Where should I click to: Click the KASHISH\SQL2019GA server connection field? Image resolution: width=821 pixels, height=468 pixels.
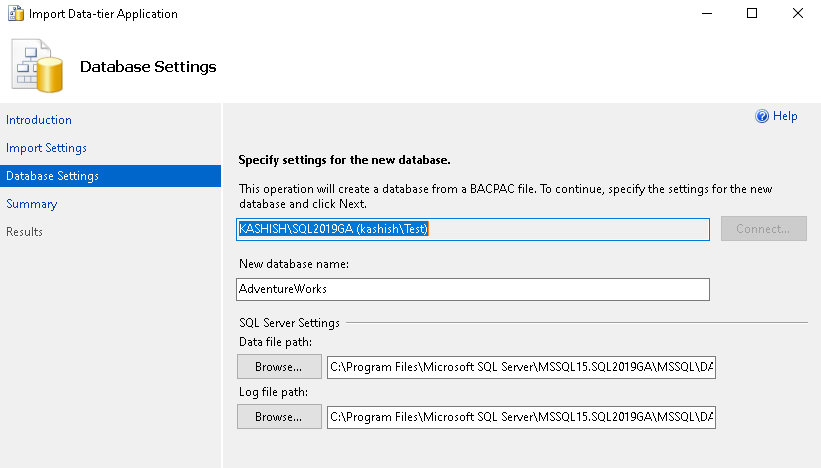[472, 229]
